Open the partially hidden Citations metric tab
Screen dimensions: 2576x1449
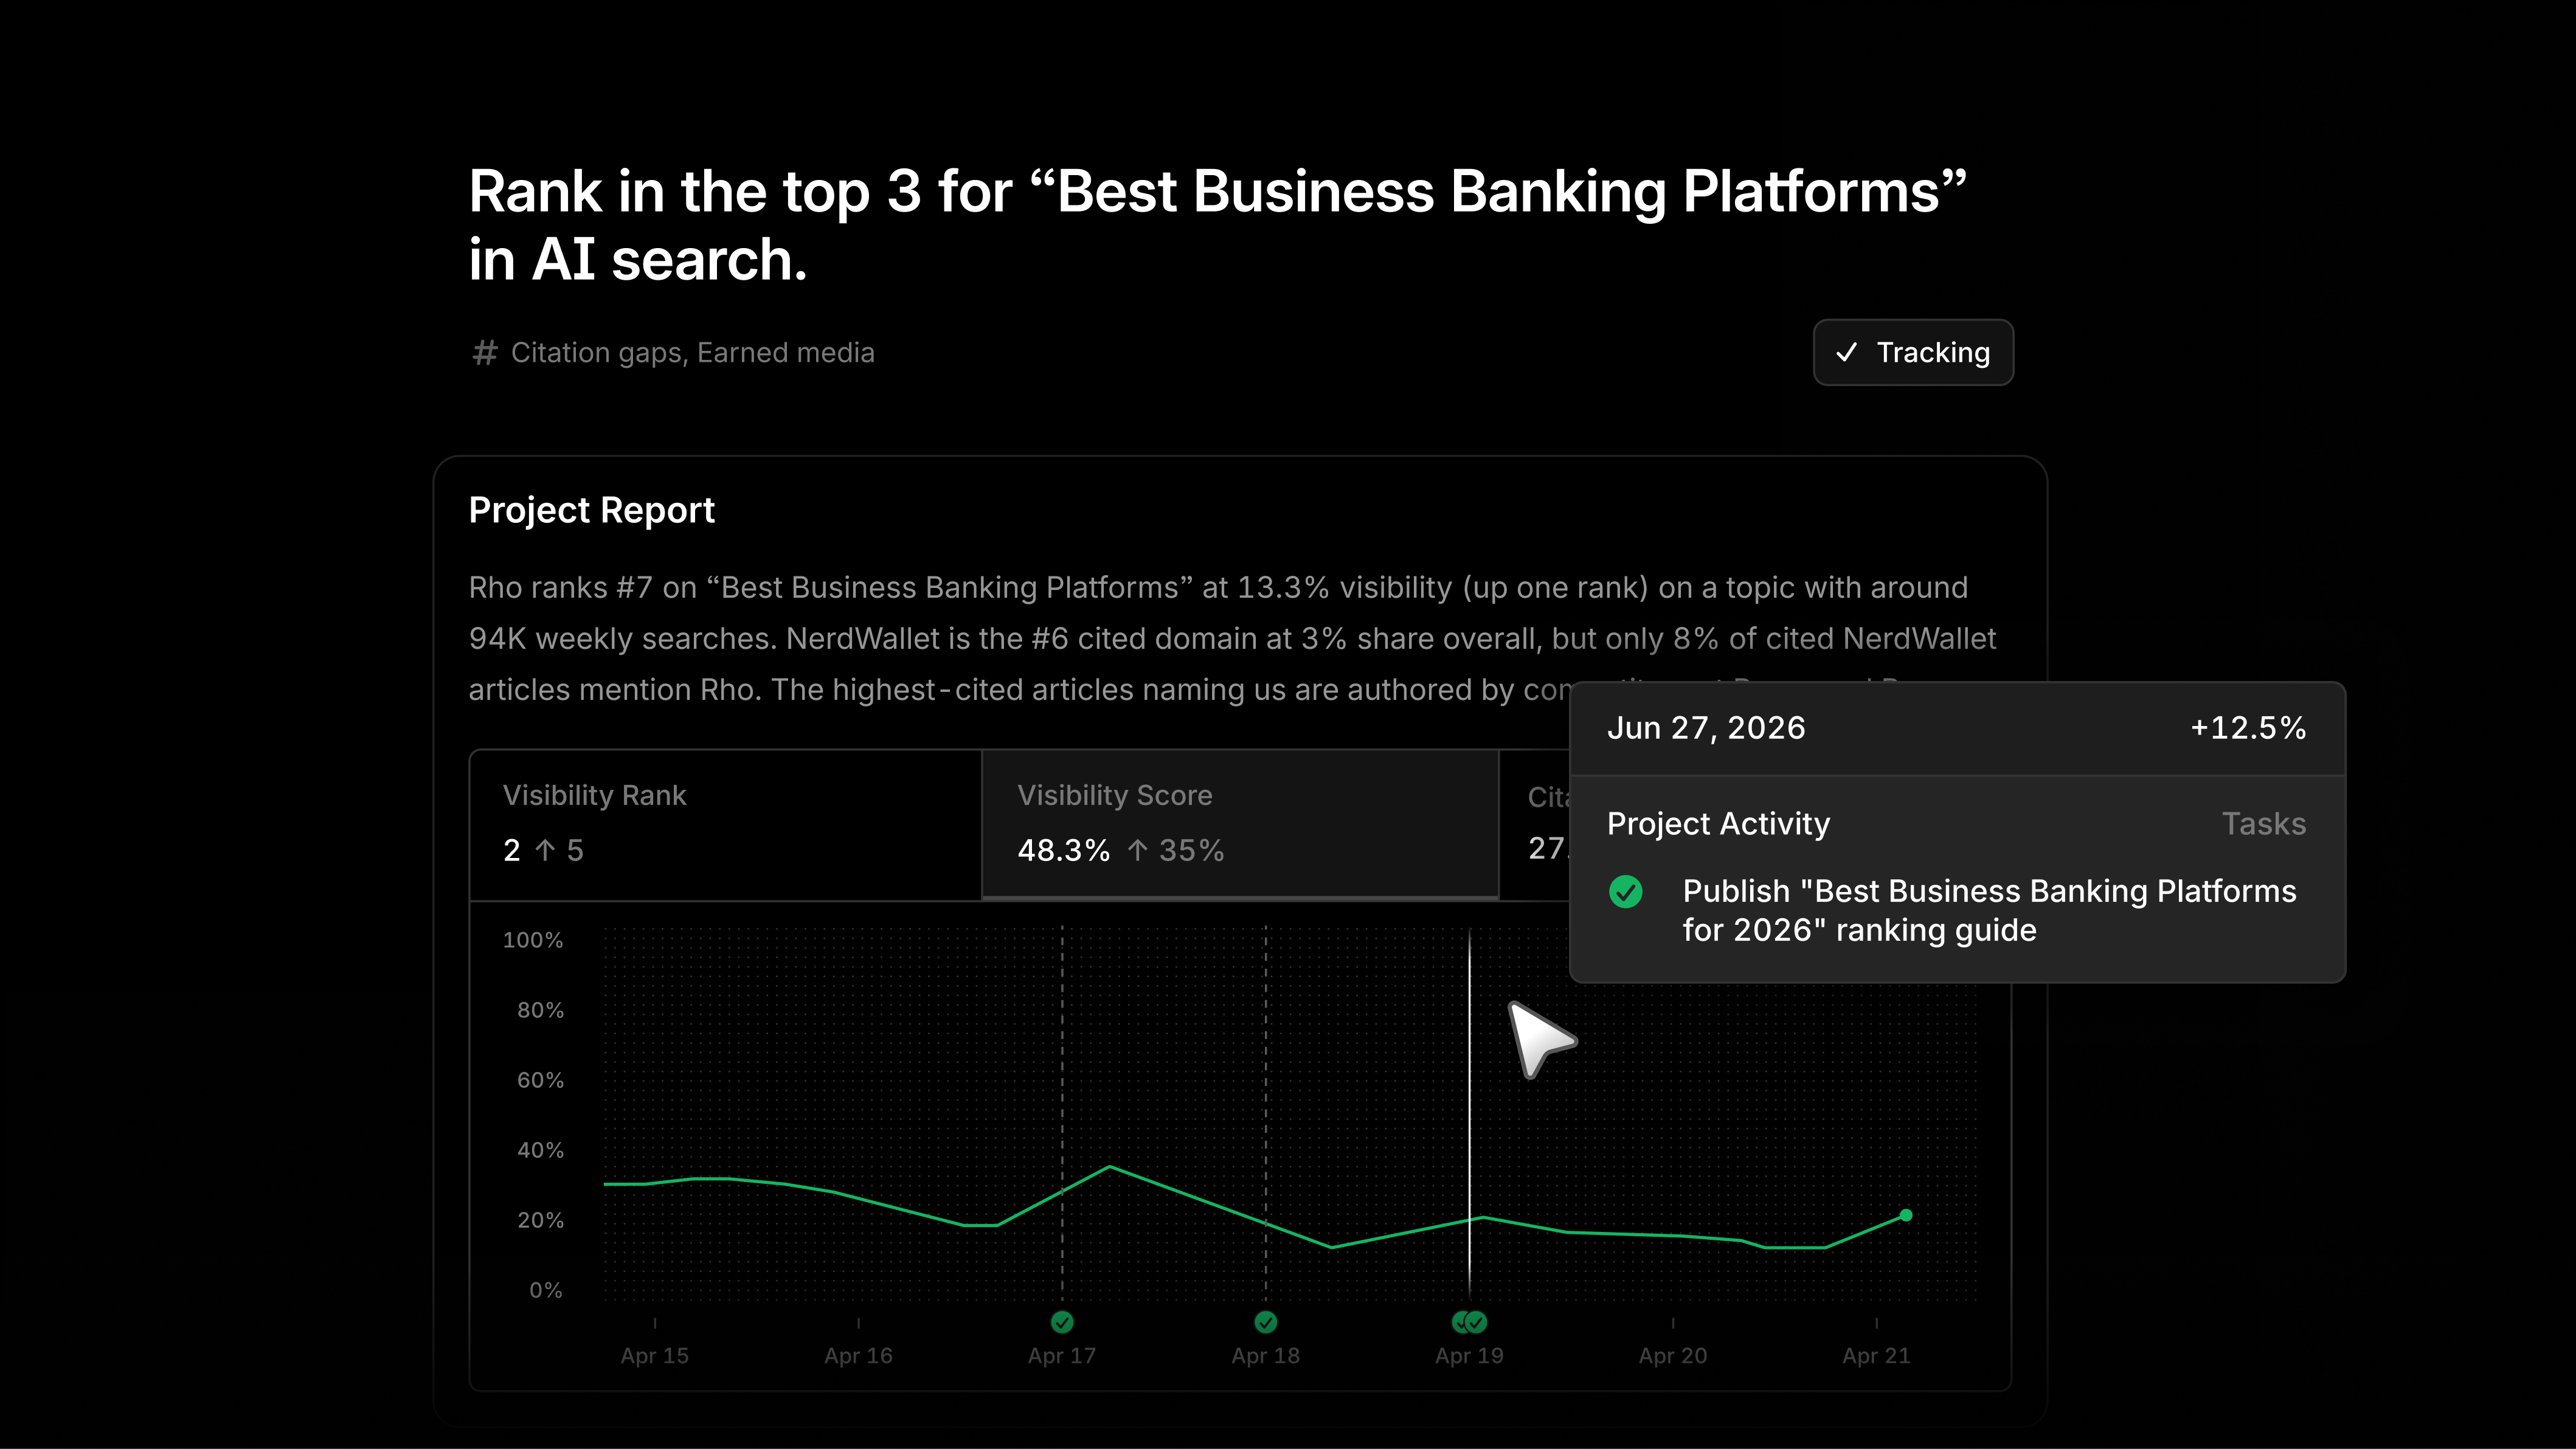(1536, 825)
